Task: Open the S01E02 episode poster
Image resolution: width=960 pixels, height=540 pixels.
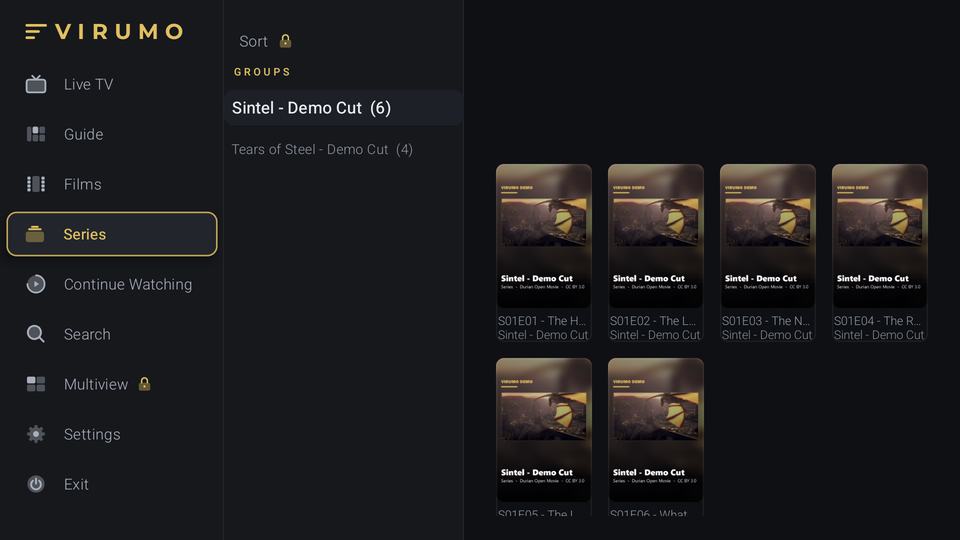Action: (x=656, y=236)
